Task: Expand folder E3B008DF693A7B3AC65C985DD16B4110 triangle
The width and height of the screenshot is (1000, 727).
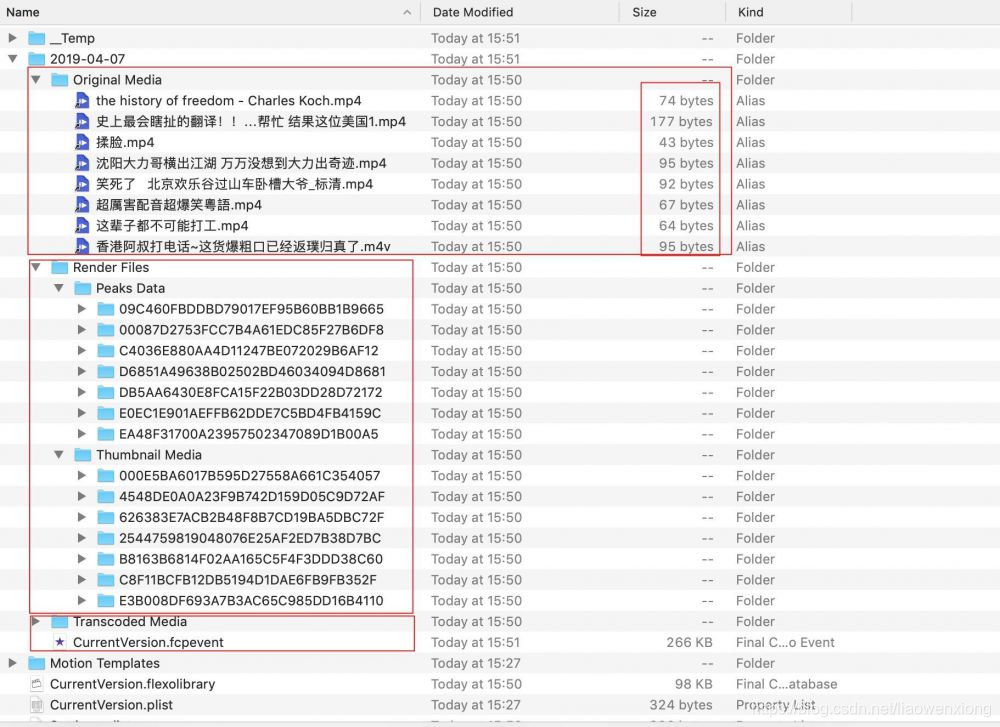Action: [x=82, y=601]
